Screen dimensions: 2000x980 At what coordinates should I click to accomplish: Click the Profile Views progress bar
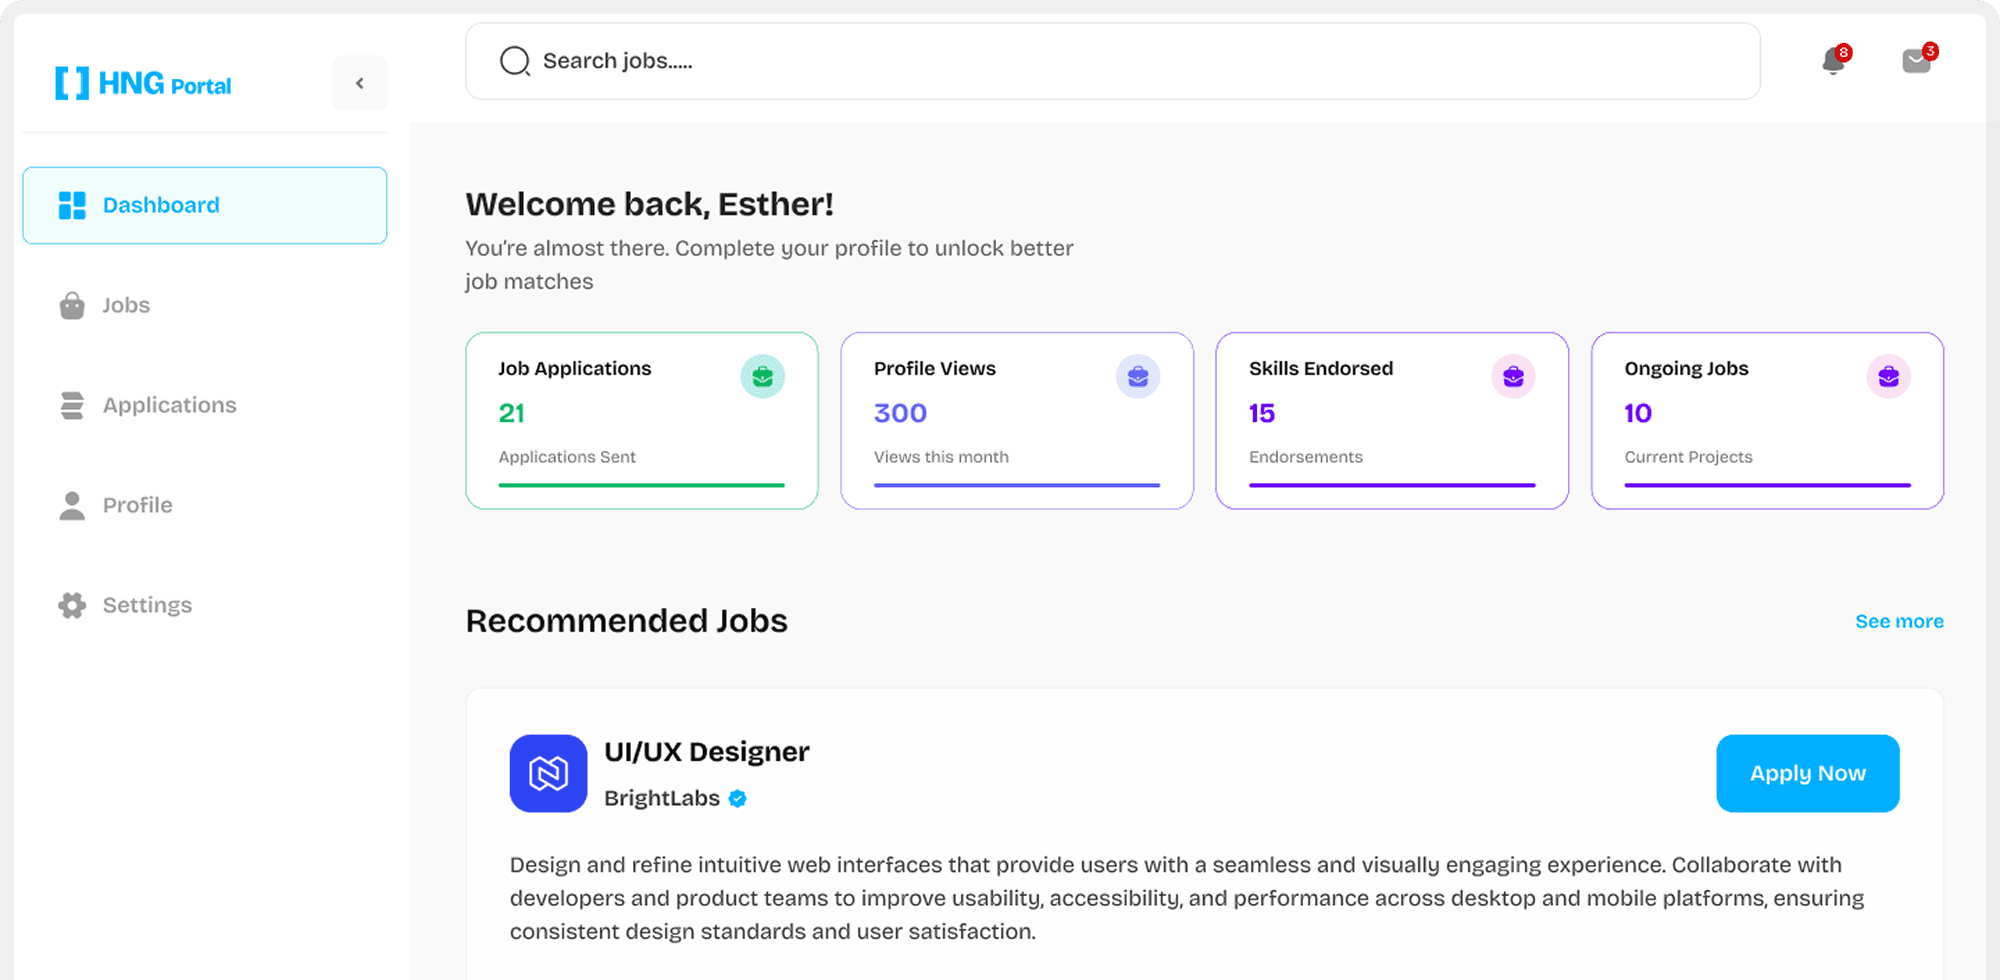pos(1016,485)
